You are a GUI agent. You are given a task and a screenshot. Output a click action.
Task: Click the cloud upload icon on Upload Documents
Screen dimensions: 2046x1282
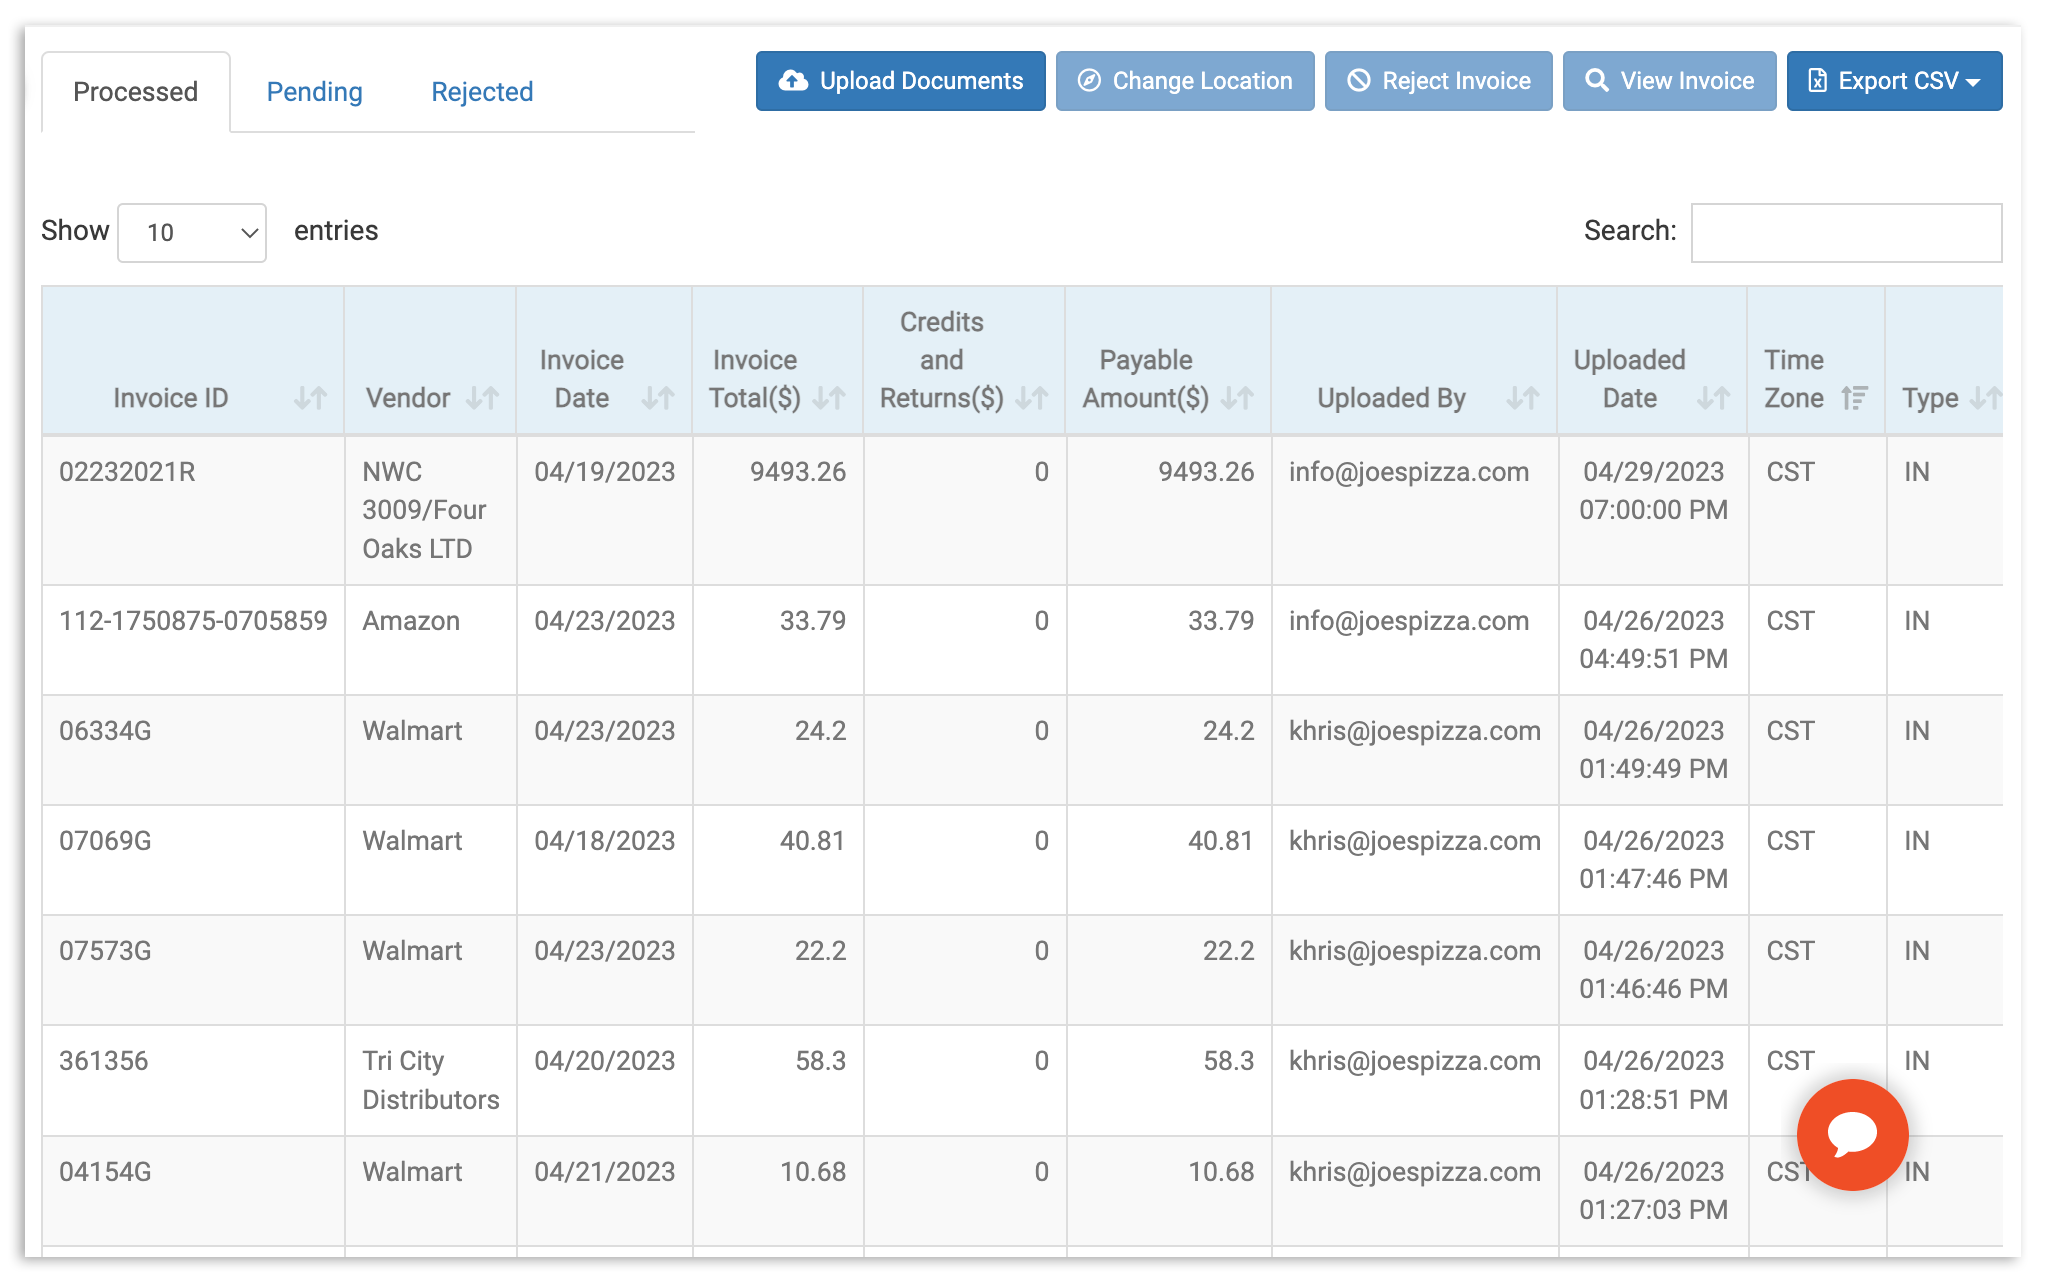(x=793, y=81)
